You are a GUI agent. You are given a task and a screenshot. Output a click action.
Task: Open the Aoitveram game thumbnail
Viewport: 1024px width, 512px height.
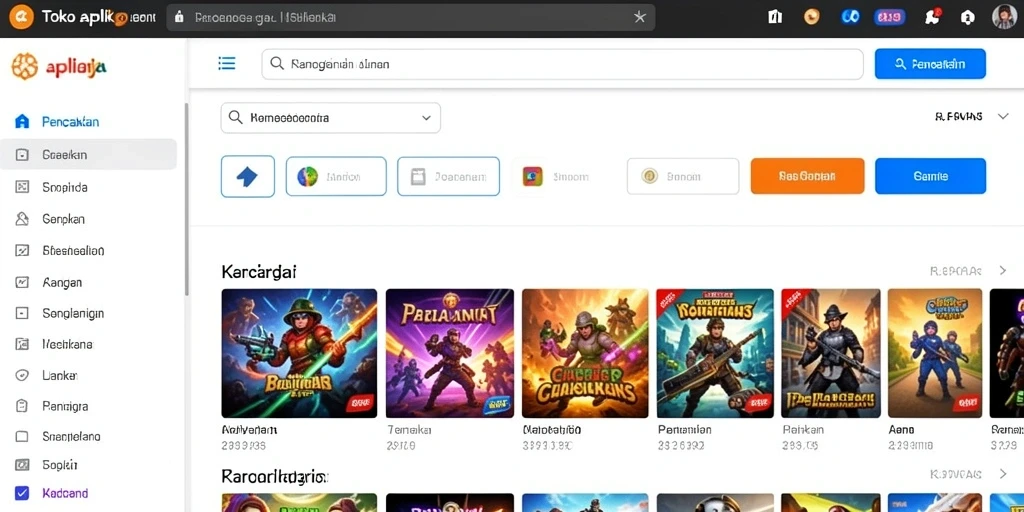pyautogui.click(x=299, y=353)
